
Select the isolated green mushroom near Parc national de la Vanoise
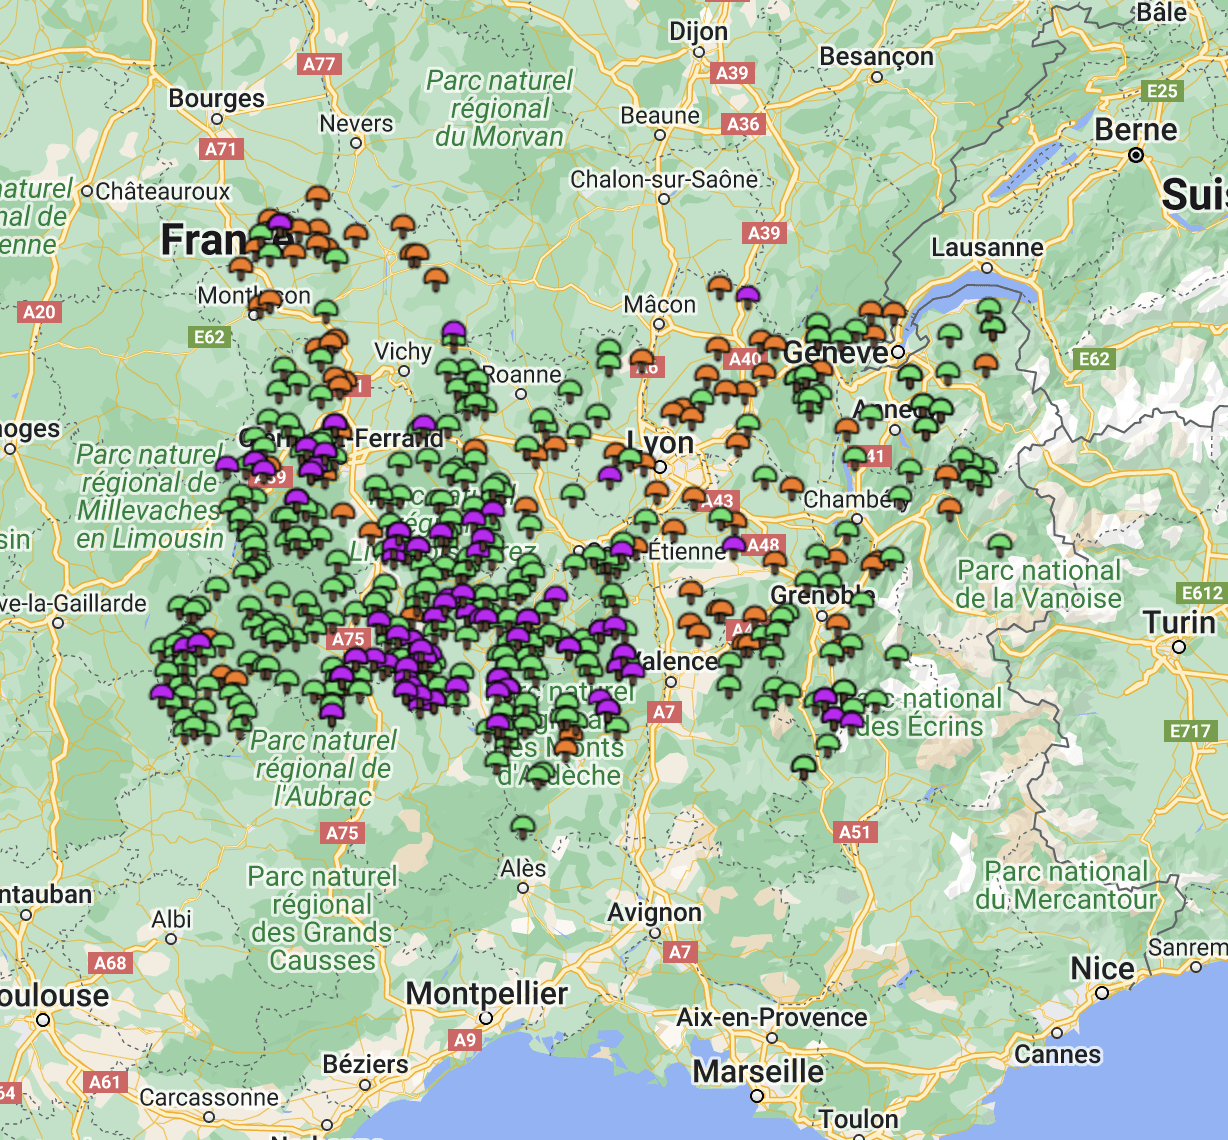click(x=1000, y=544)
